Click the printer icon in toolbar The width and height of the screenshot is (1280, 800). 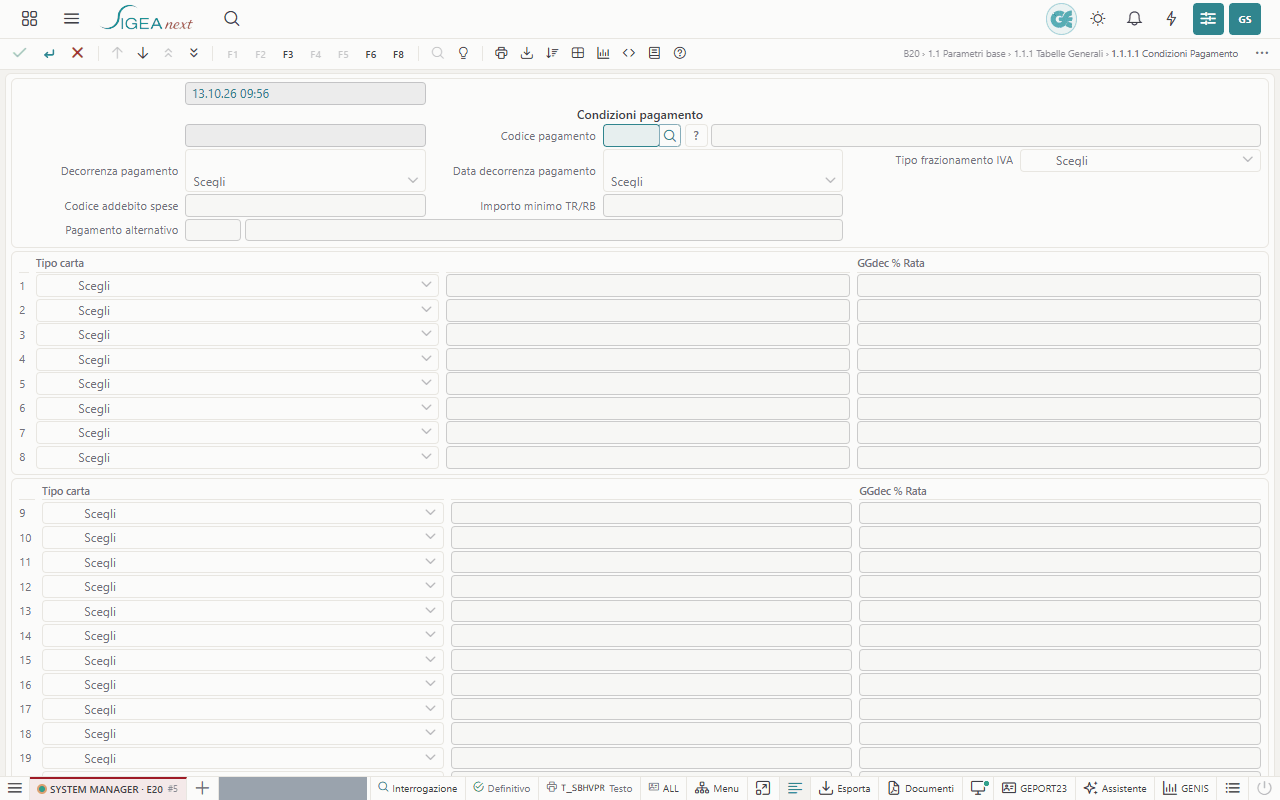[501, 53]
